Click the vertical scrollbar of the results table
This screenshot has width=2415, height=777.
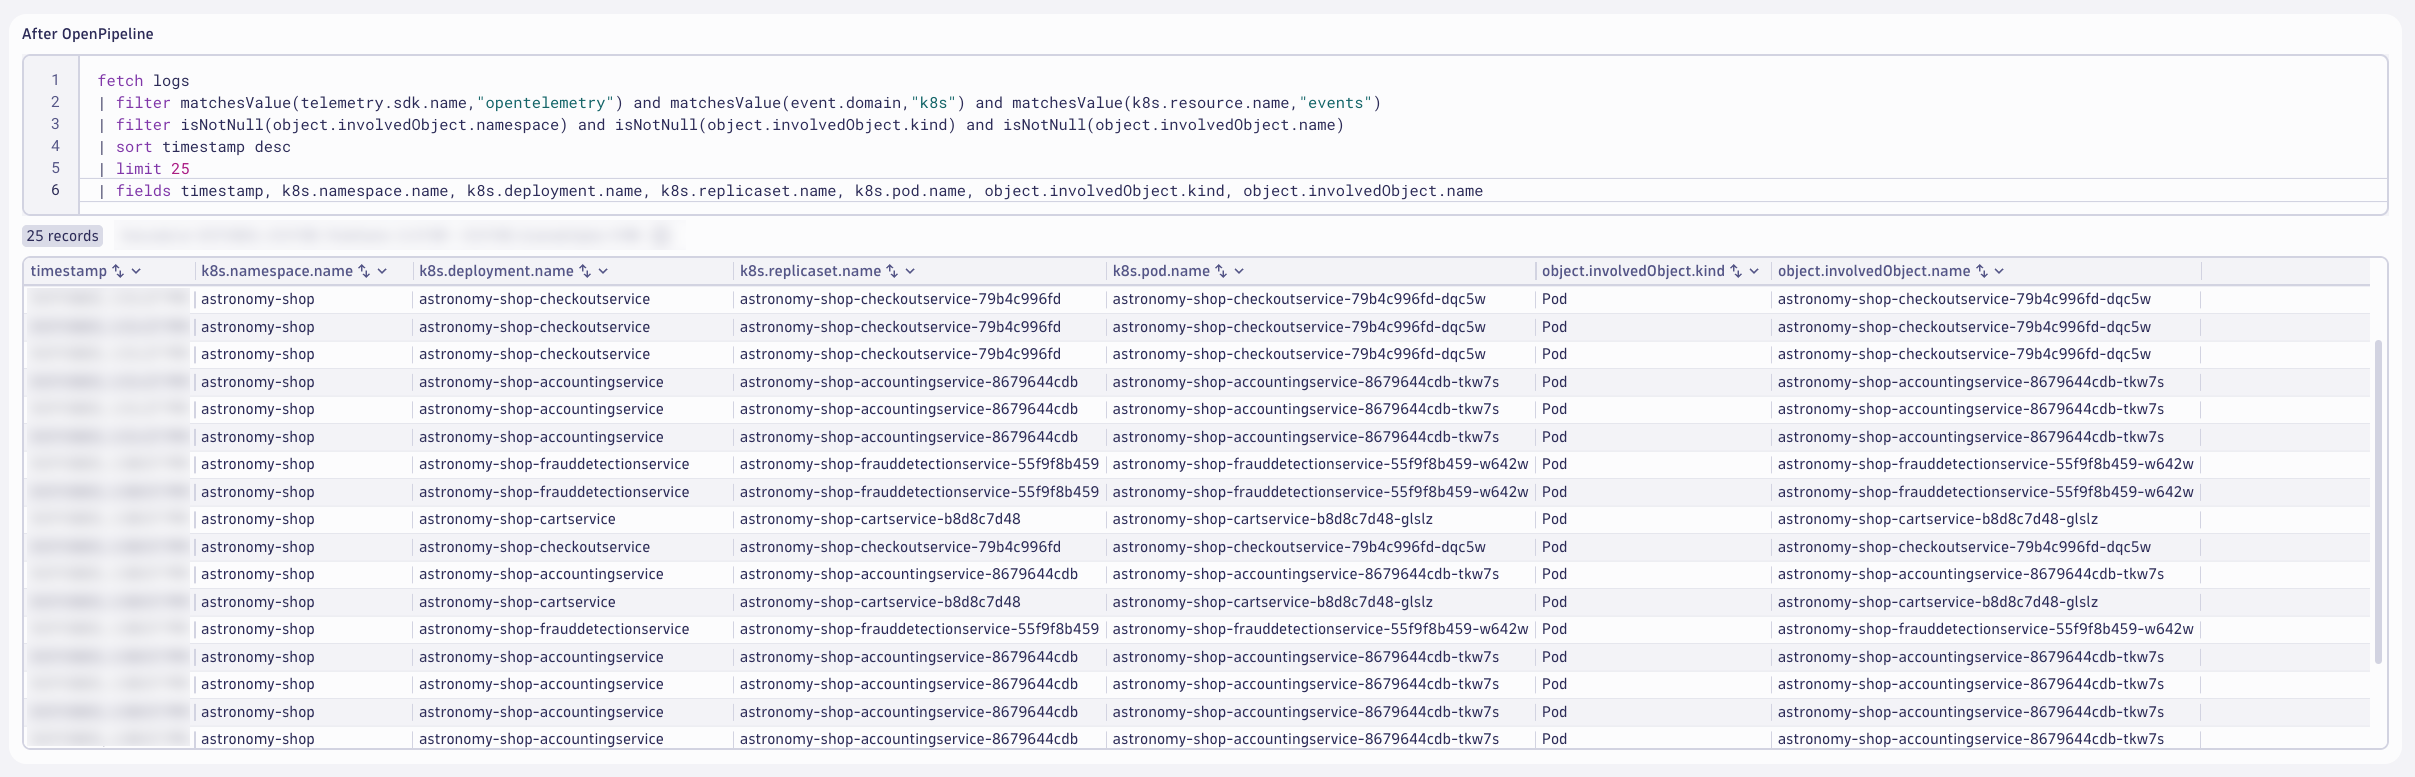coord(2378,500)
